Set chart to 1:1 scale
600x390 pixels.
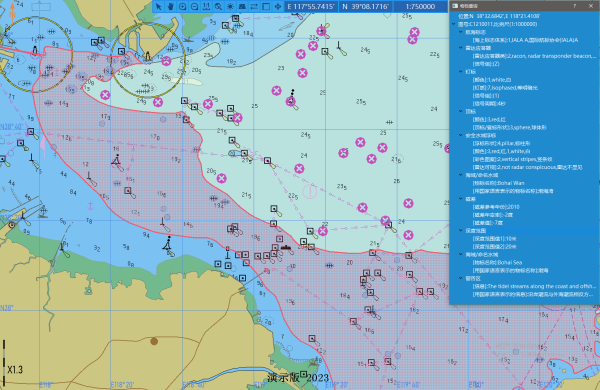pos(206,7)
